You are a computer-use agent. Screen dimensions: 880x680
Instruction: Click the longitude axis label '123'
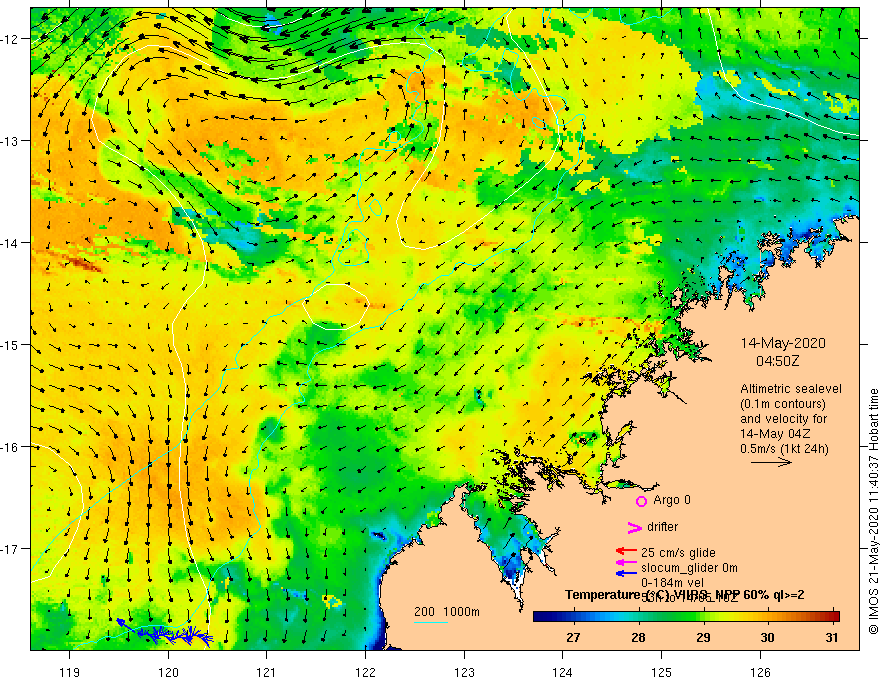[x=464, y=672]
